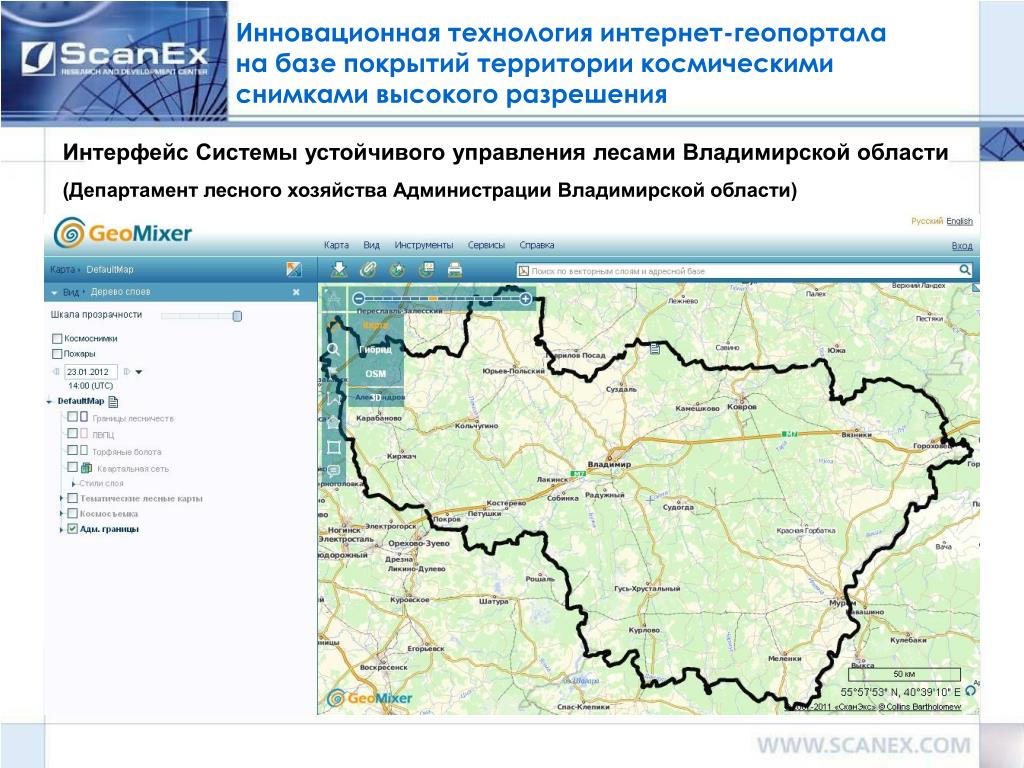Screen dimensions: 1024x768
Task: Check the Торфяные болота layer checkbox
Action: click(x=72, y=450)
